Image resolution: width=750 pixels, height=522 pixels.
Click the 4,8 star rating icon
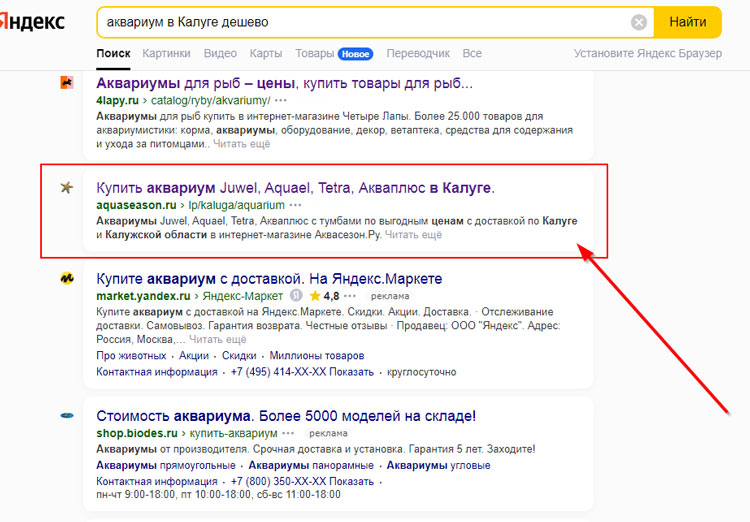[314, 297]
